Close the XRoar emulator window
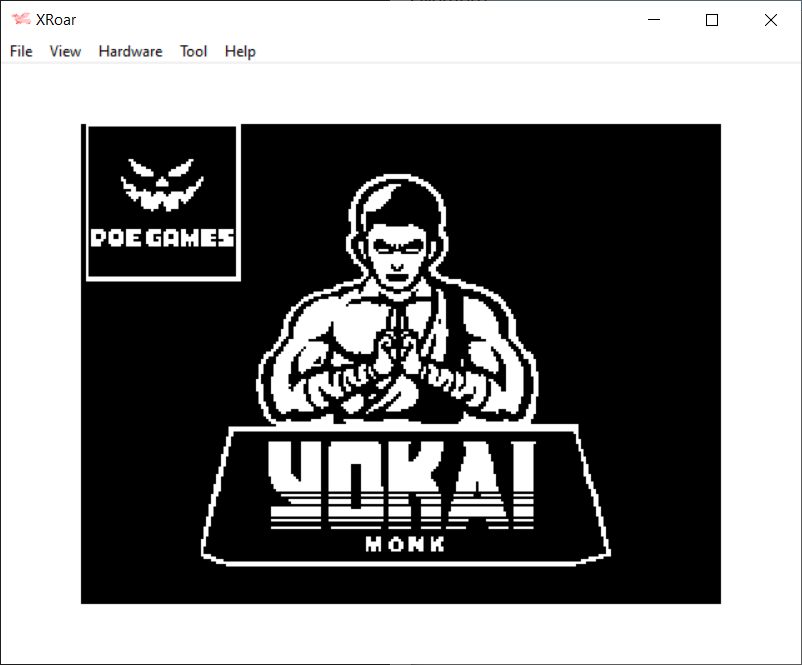The image size is (802, 665). [x=770, y=20]
